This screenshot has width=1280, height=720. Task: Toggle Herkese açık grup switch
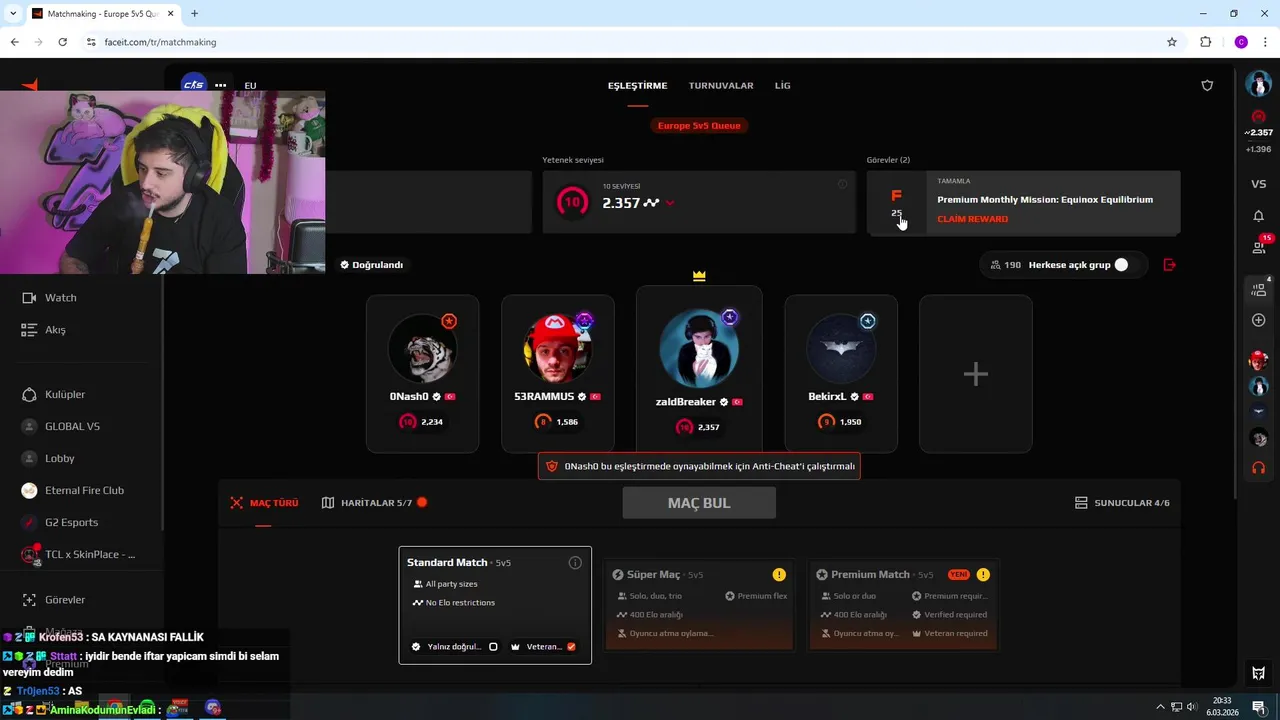[1120, 265]
